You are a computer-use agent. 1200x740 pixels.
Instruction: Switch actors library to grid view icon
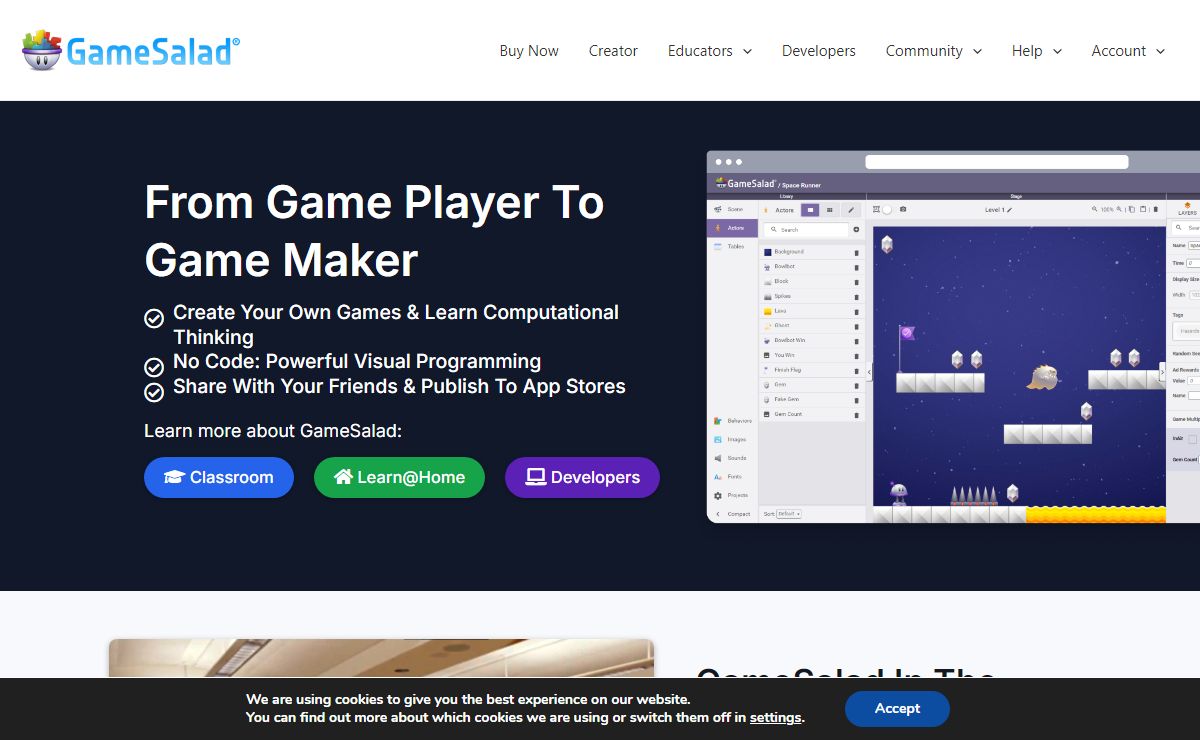(829, 210)
